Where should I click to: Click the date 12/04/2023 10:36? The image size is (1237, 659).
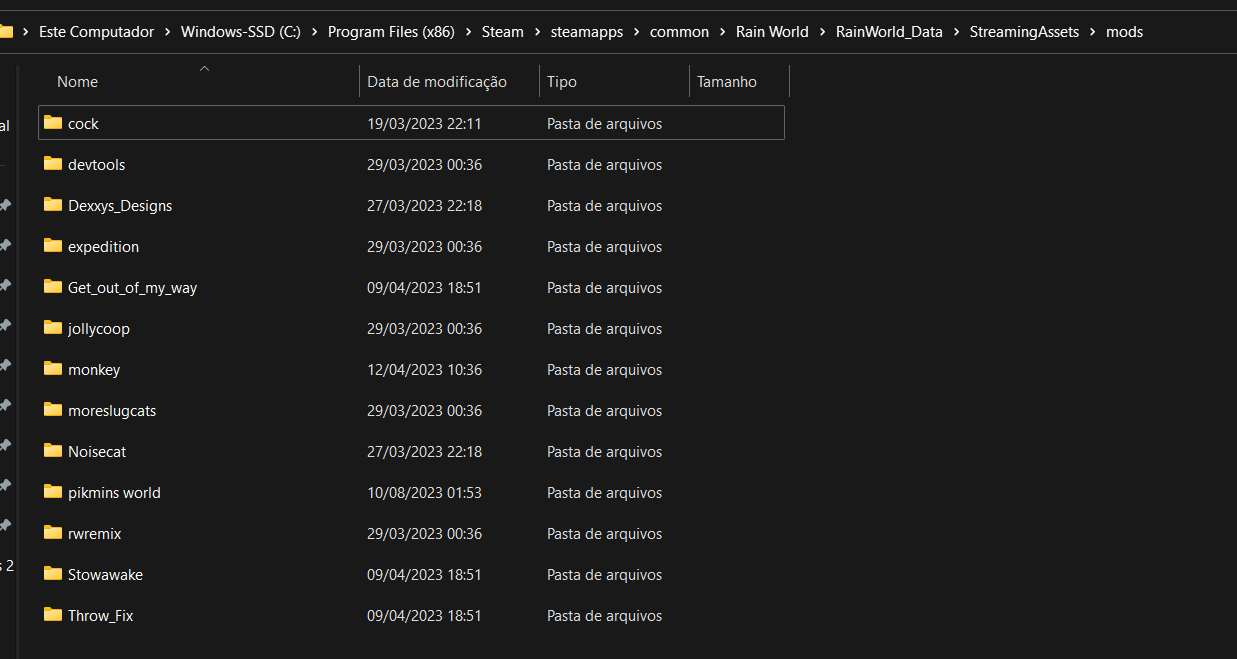[x=424, y=370]
